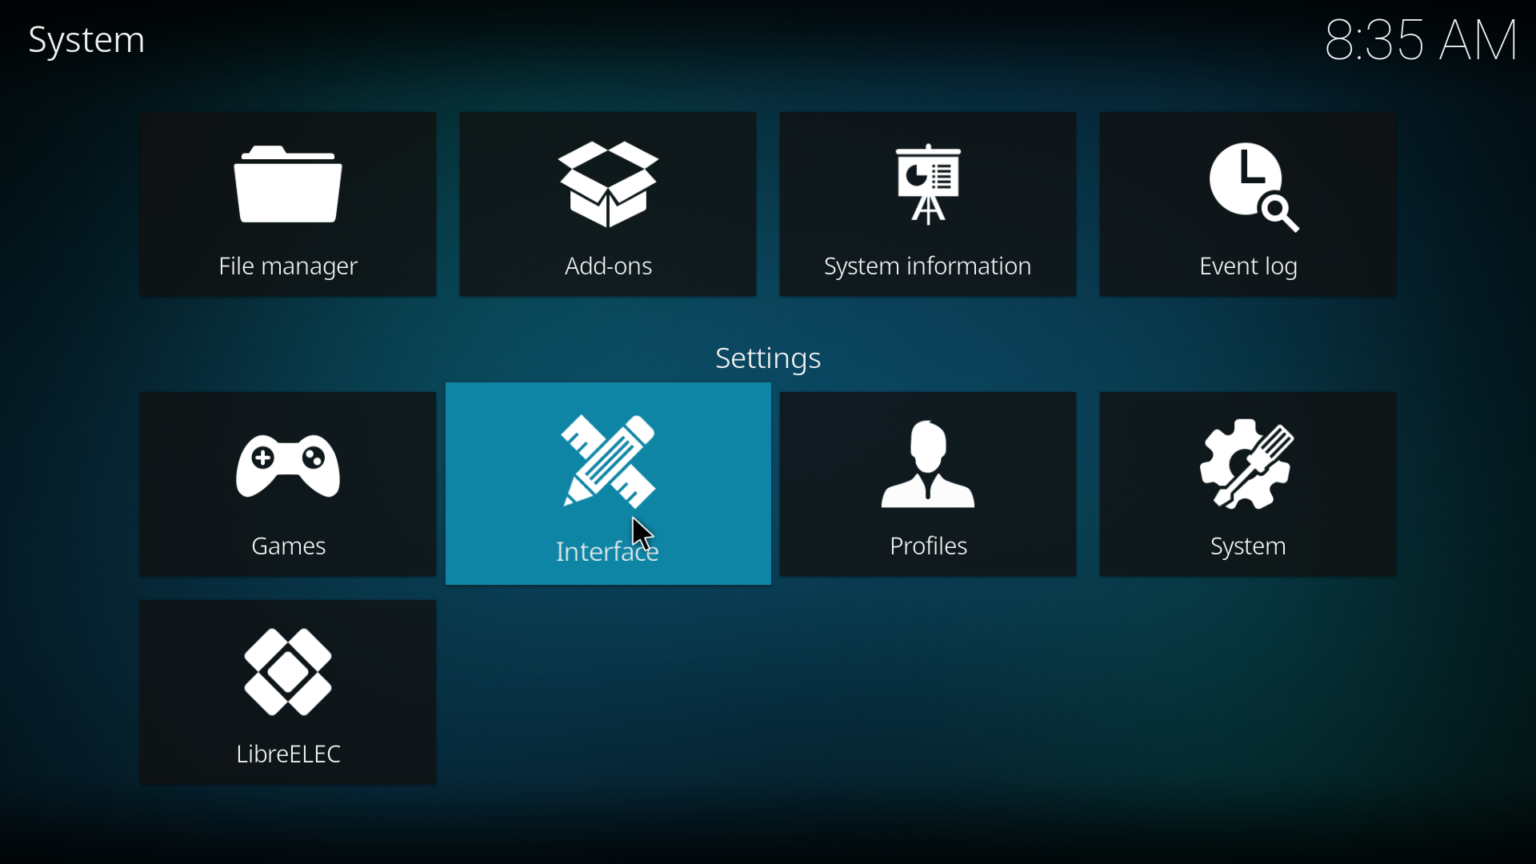Select the Interface pencil and ruler icon
This screenshot has width=1536, height=864.
pos(608,461)
